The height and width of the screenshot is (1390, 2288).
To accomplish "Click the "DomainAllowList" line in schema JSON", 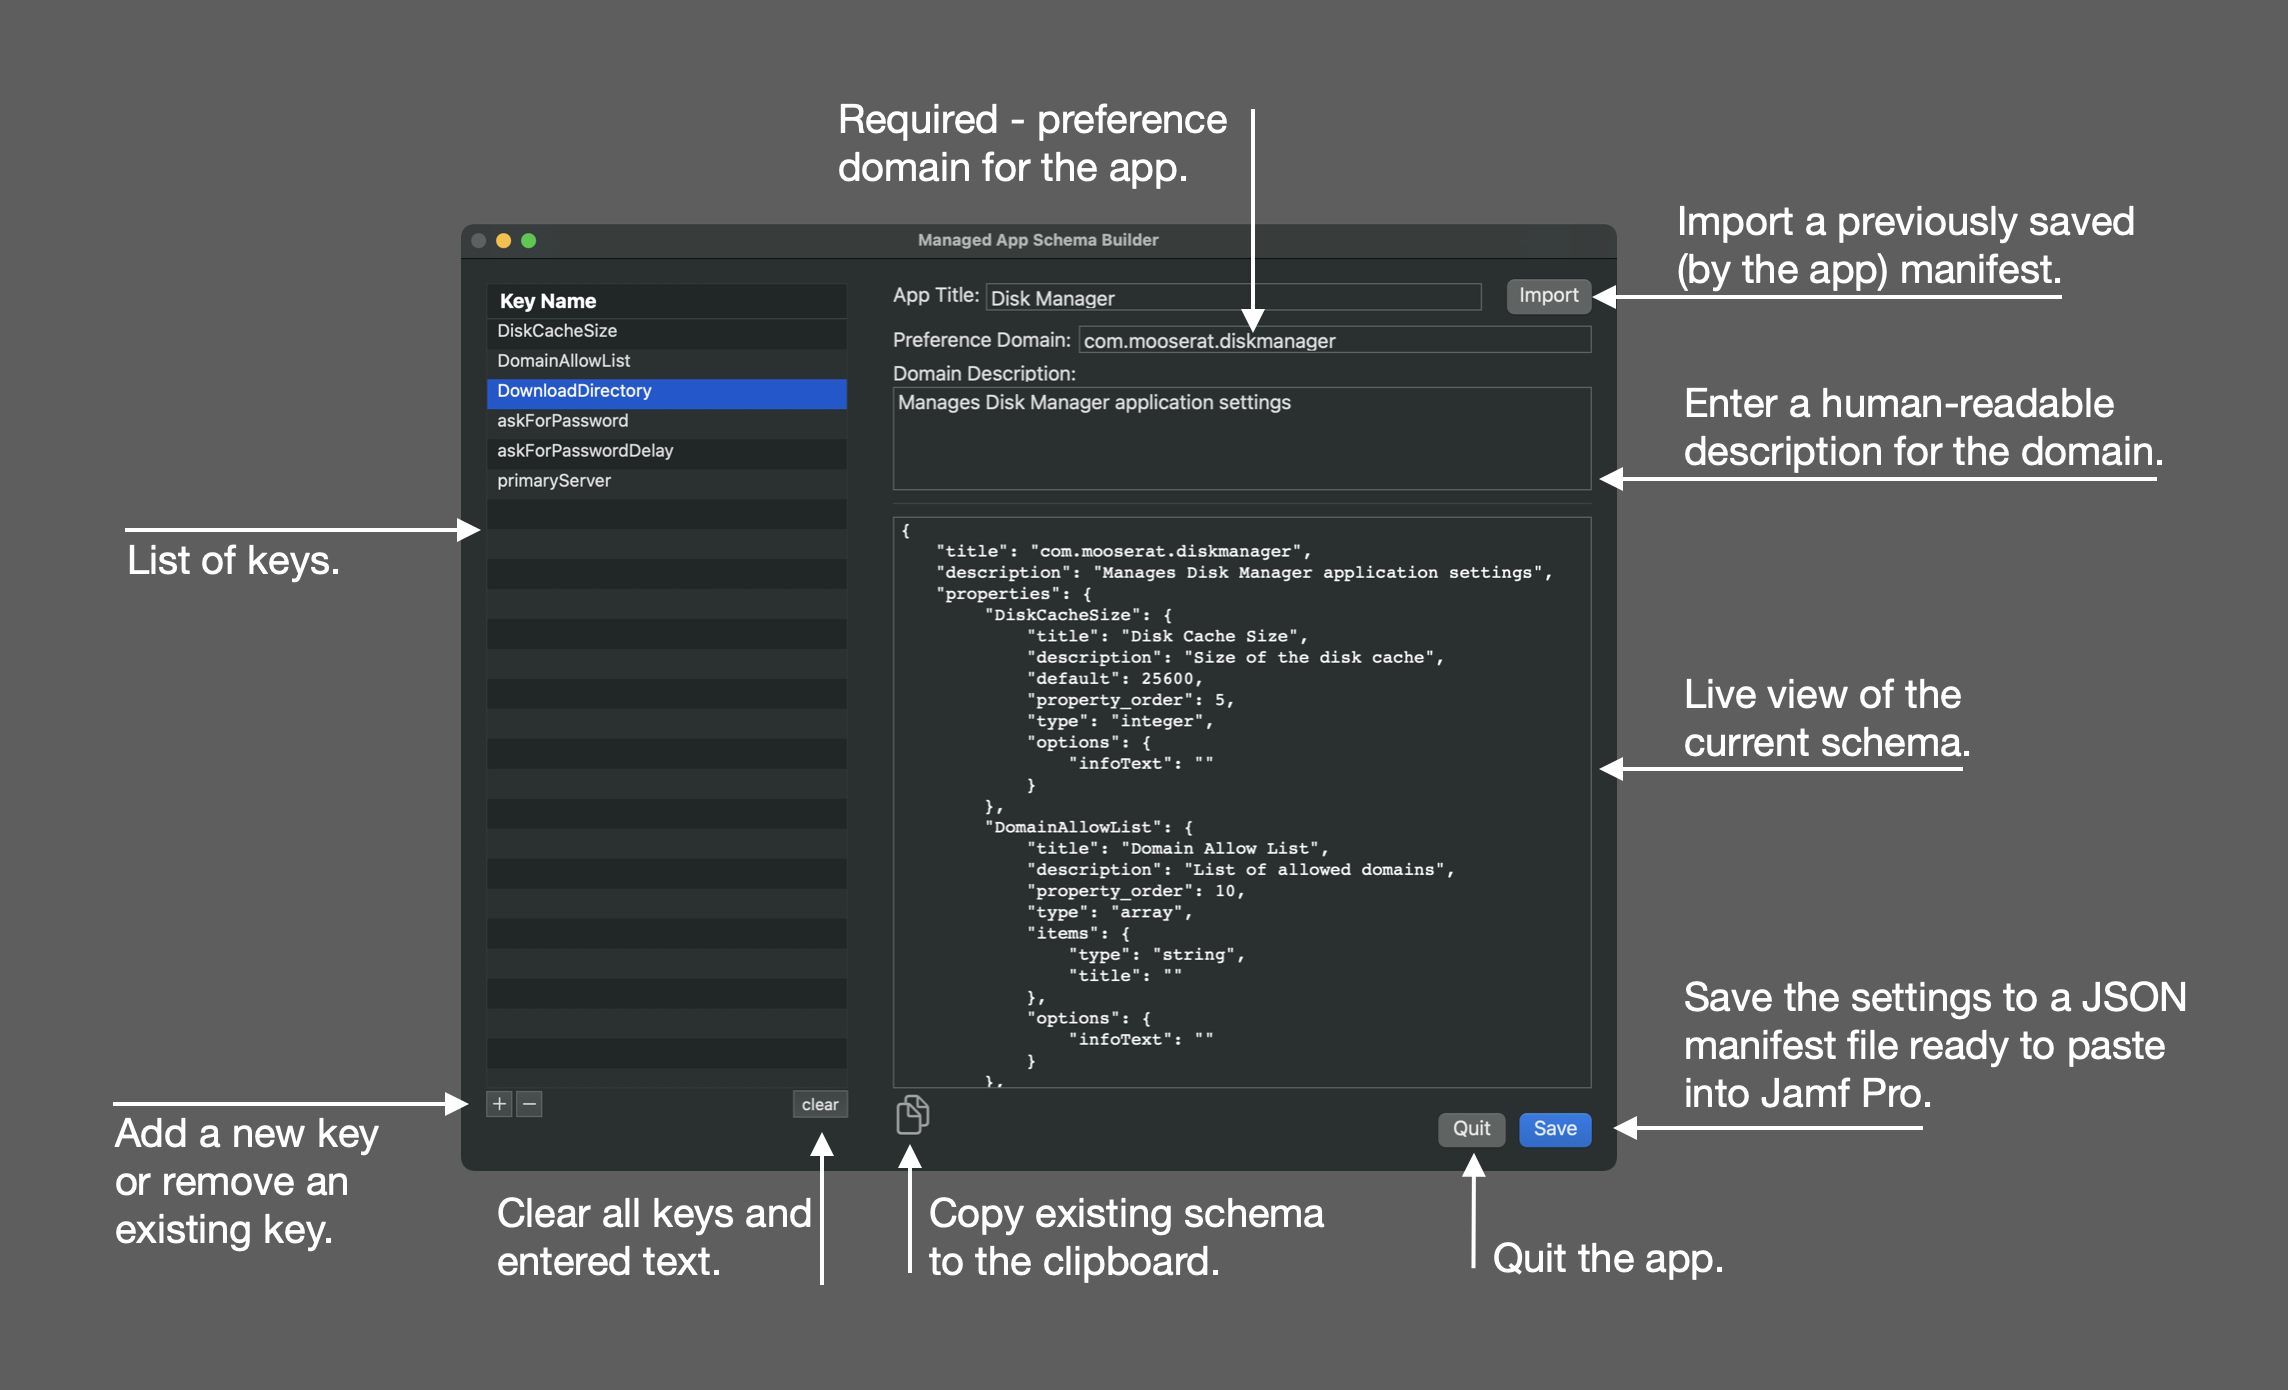I will (x=1089, y=827).
